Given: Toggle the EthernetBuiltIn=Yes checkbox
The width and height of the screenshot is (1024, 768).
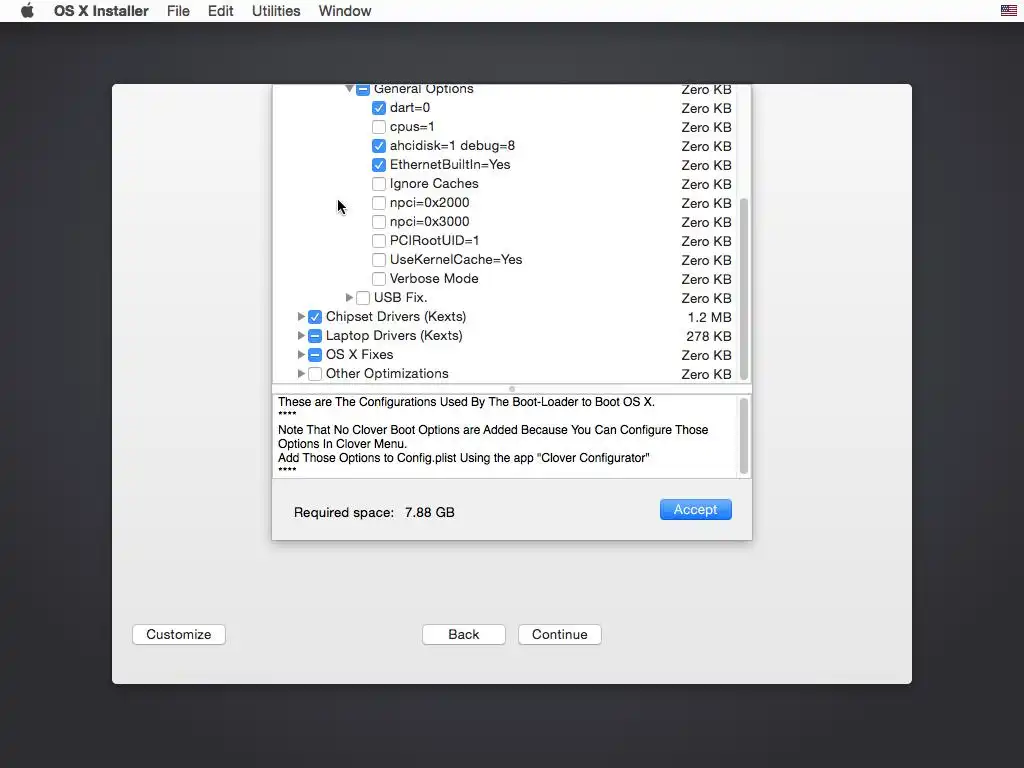Looking at the screenshot, I should click(x=379, y=165).
